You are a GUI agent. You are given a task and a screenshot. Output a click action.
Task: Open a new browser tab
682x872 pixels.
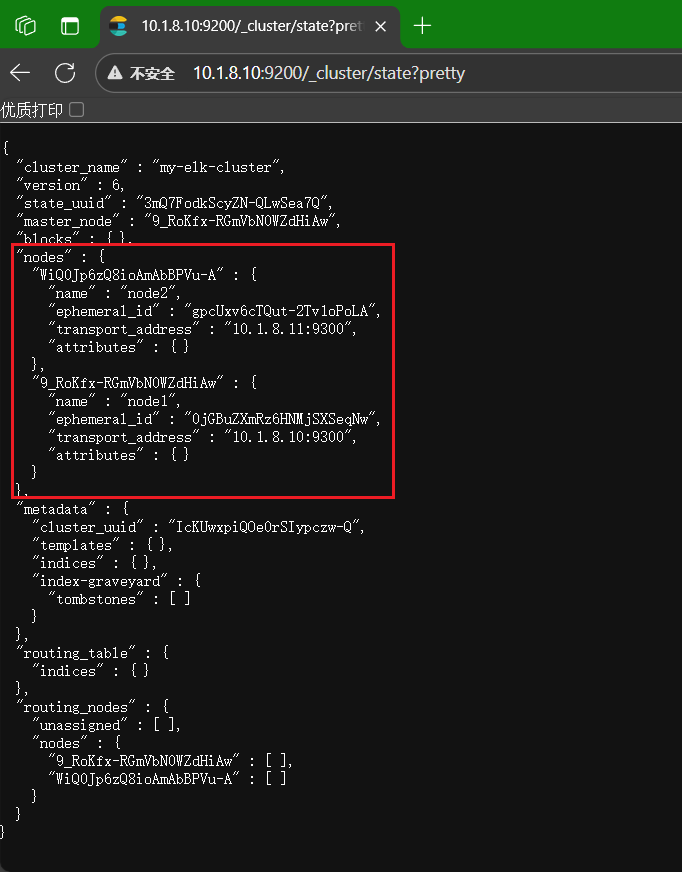(422, 26)
